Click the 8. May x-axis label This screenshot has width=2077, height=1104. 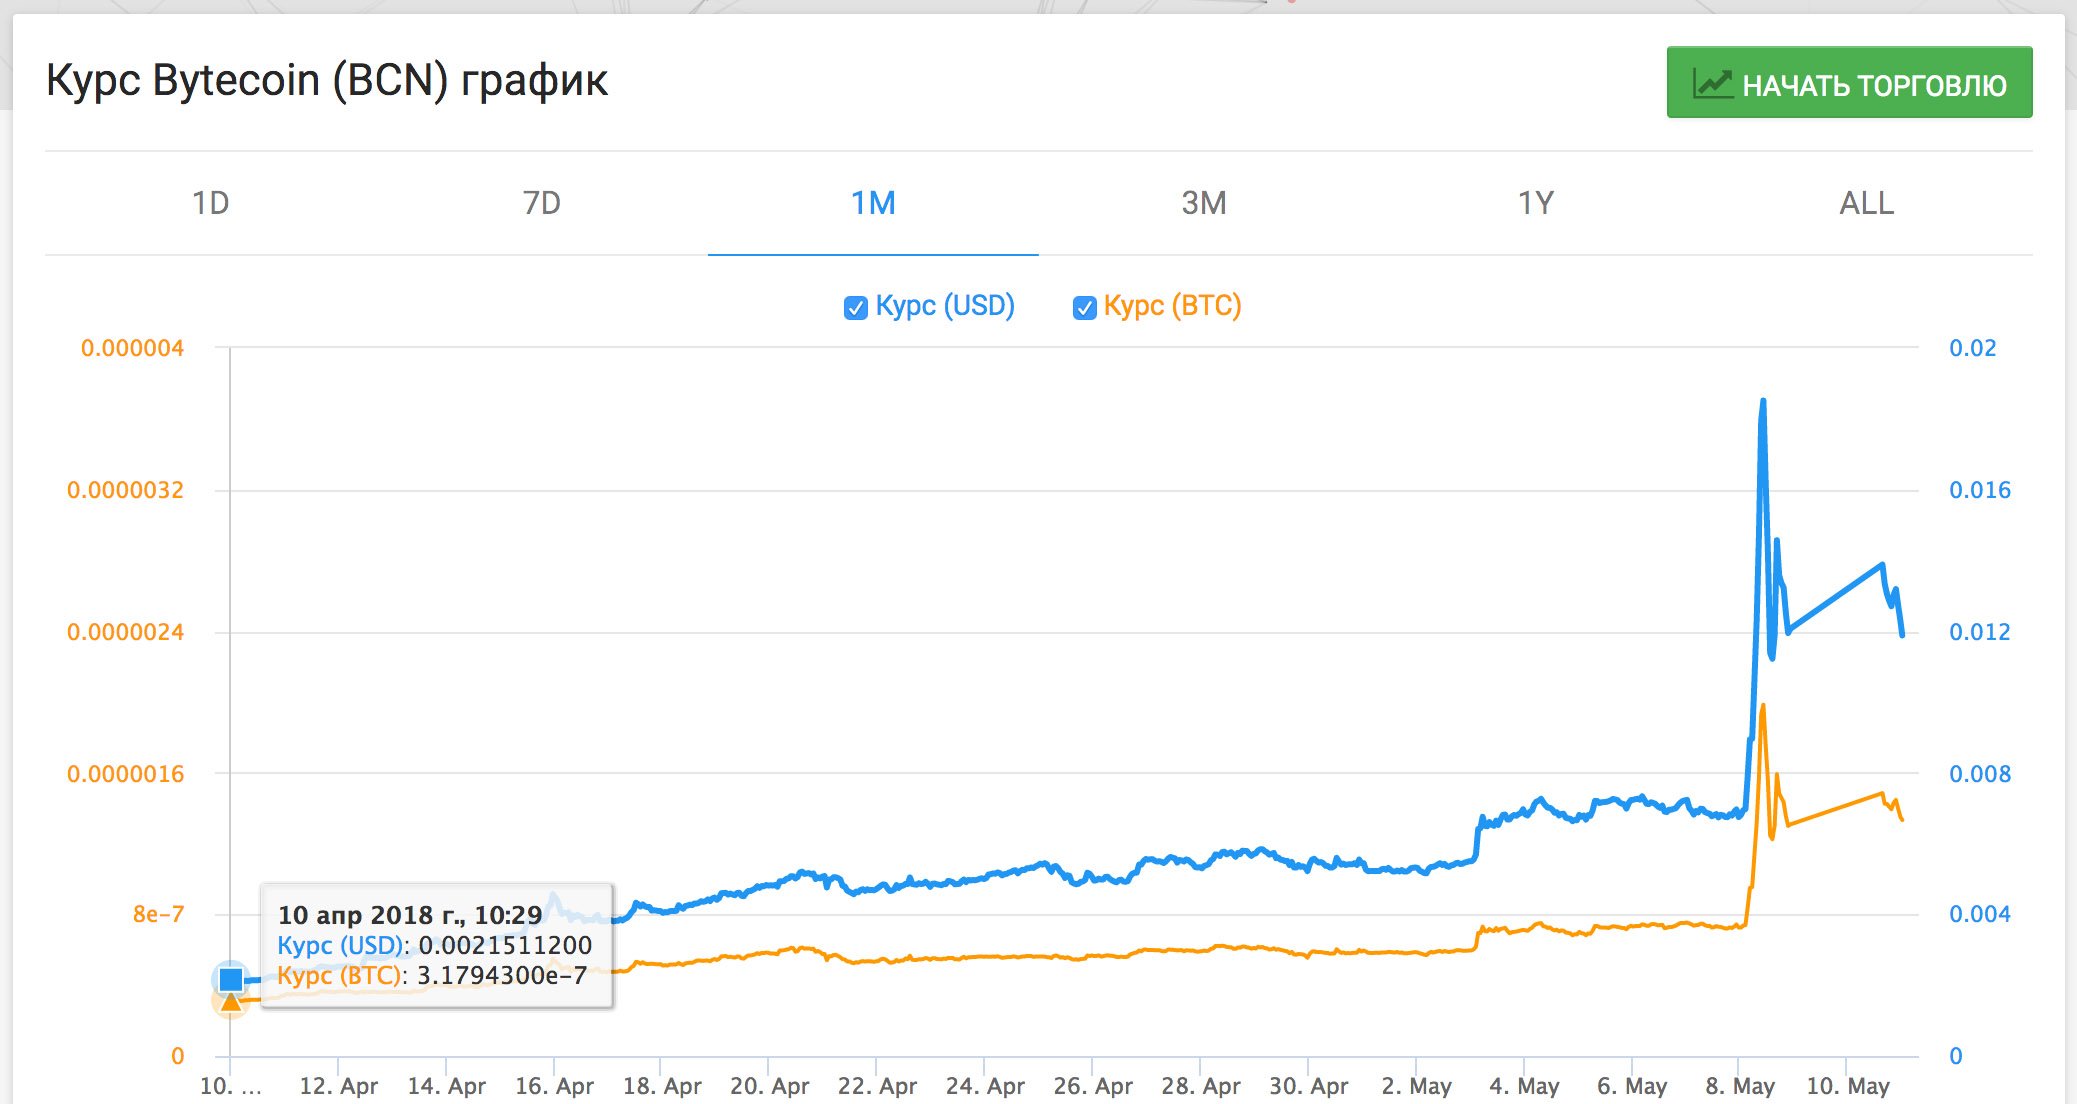(x=1740, y=1086)
